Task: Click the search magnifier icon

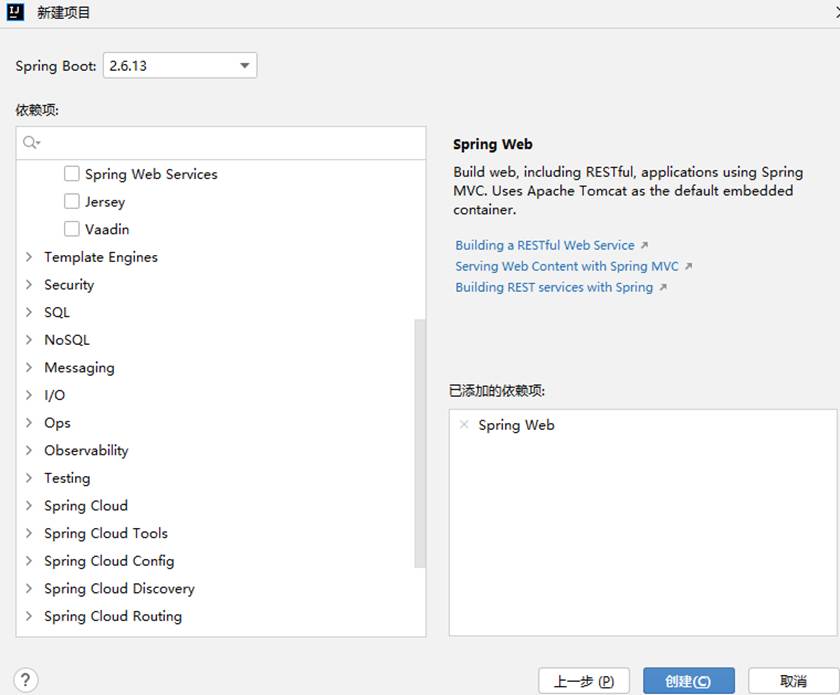Action: coord(31,143)
